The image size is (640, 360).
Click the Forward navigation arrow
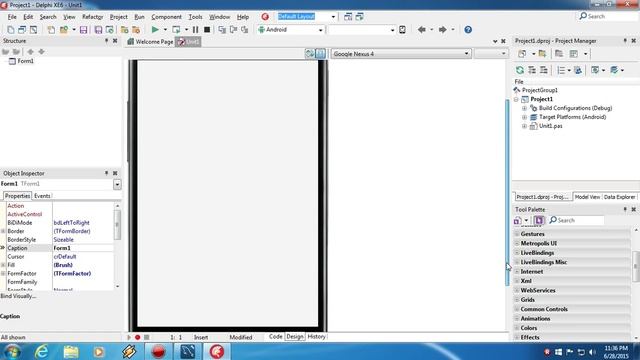(x=442, y=30)
